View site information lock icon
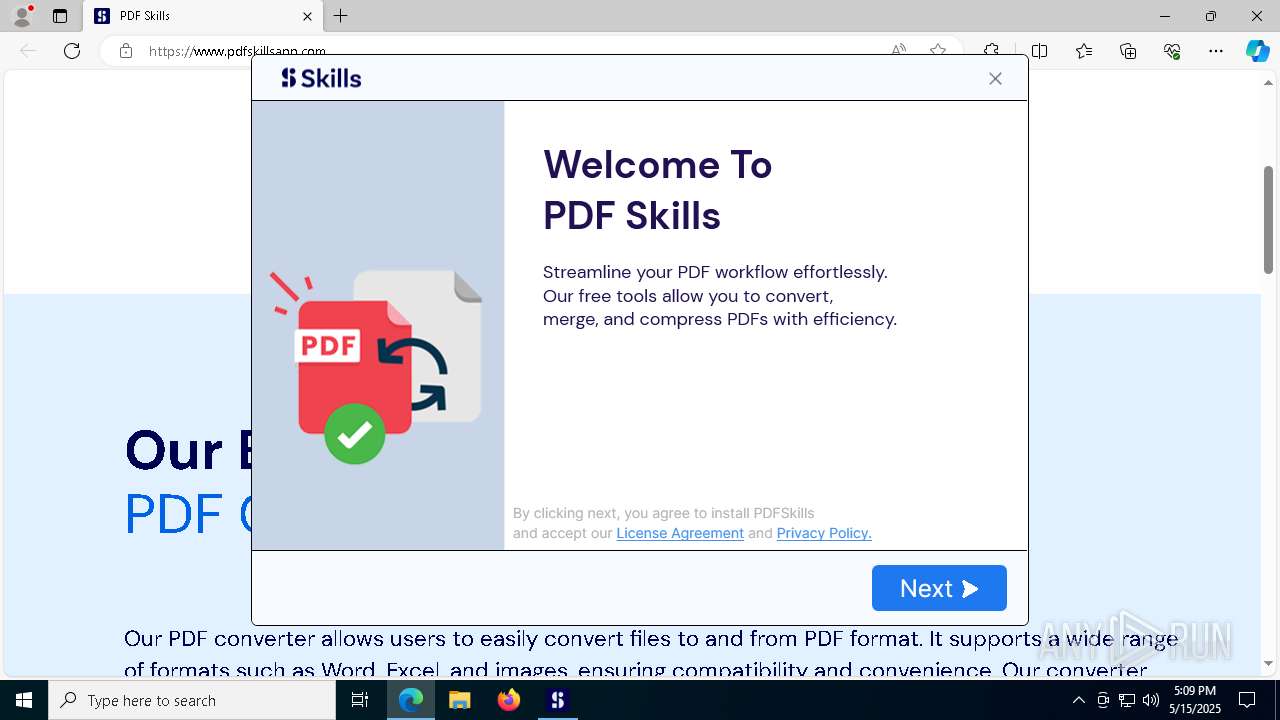Image resolution: width=1280 pixels, height=720 pixels. [x=126, y=51]
